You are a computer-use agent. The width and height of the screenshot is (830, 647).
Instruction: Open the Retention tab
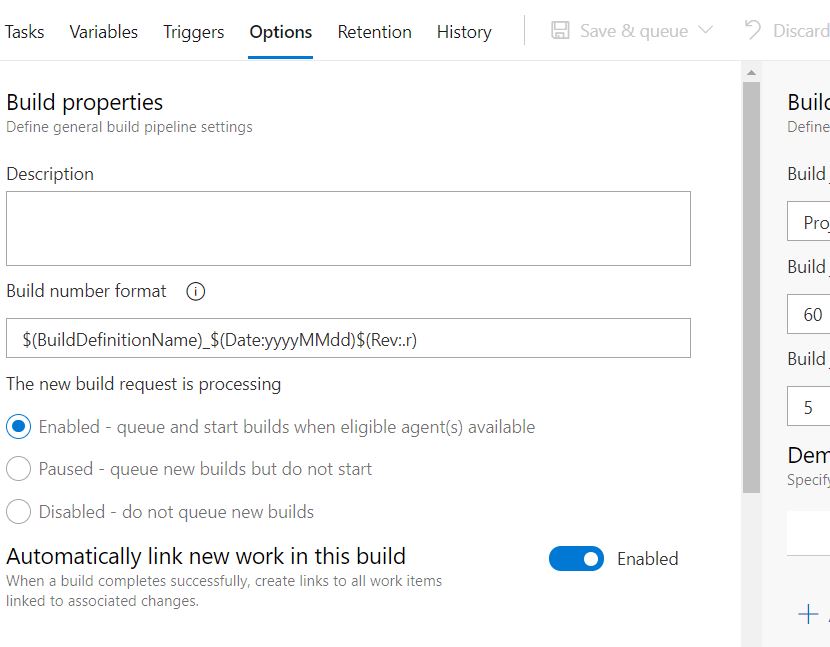[x=374, y=31]
